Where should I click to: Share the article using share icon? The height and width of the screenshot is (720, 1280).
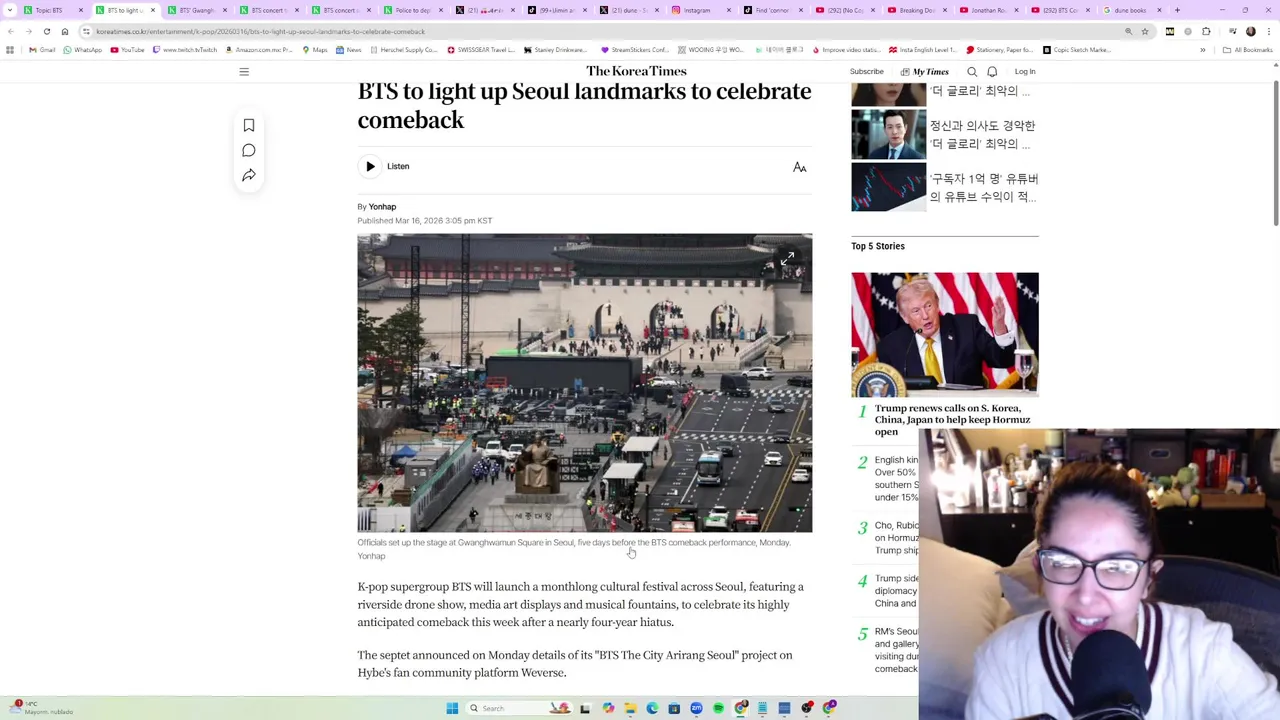pos(249,175)
